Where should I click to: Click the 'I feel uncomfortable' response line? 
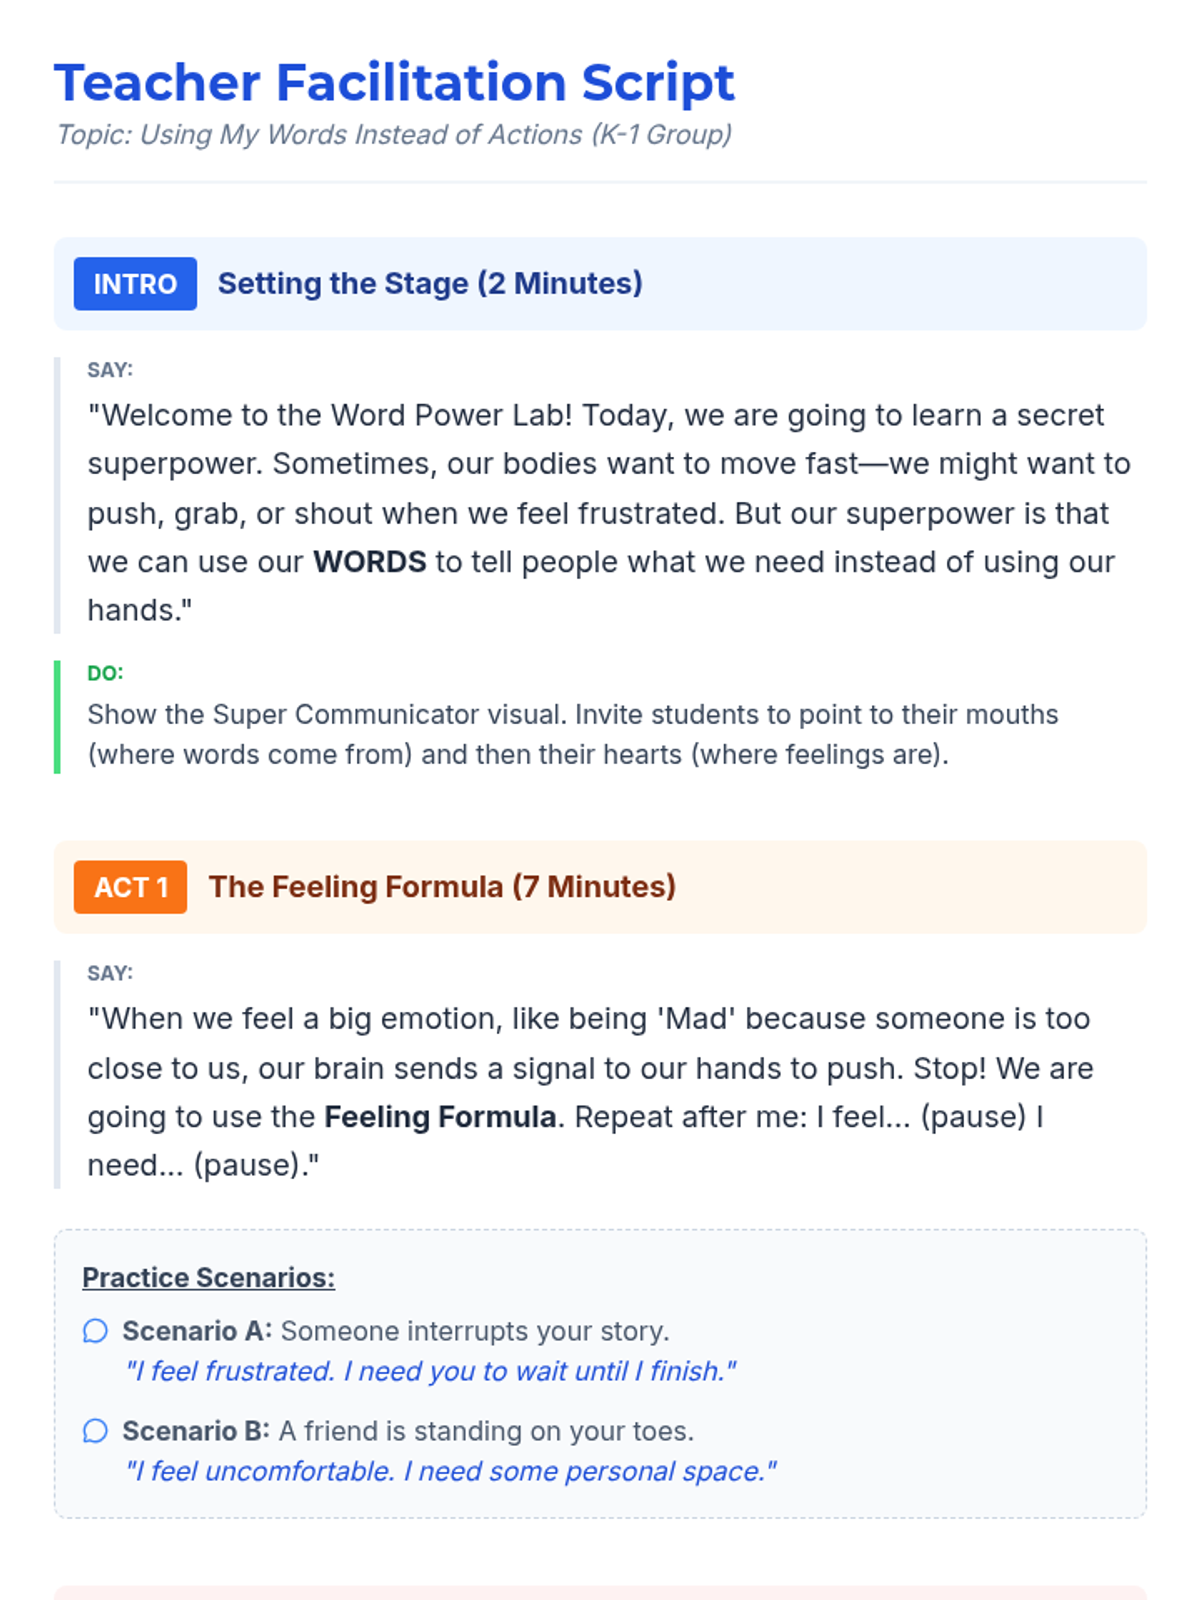[450, 1471]
